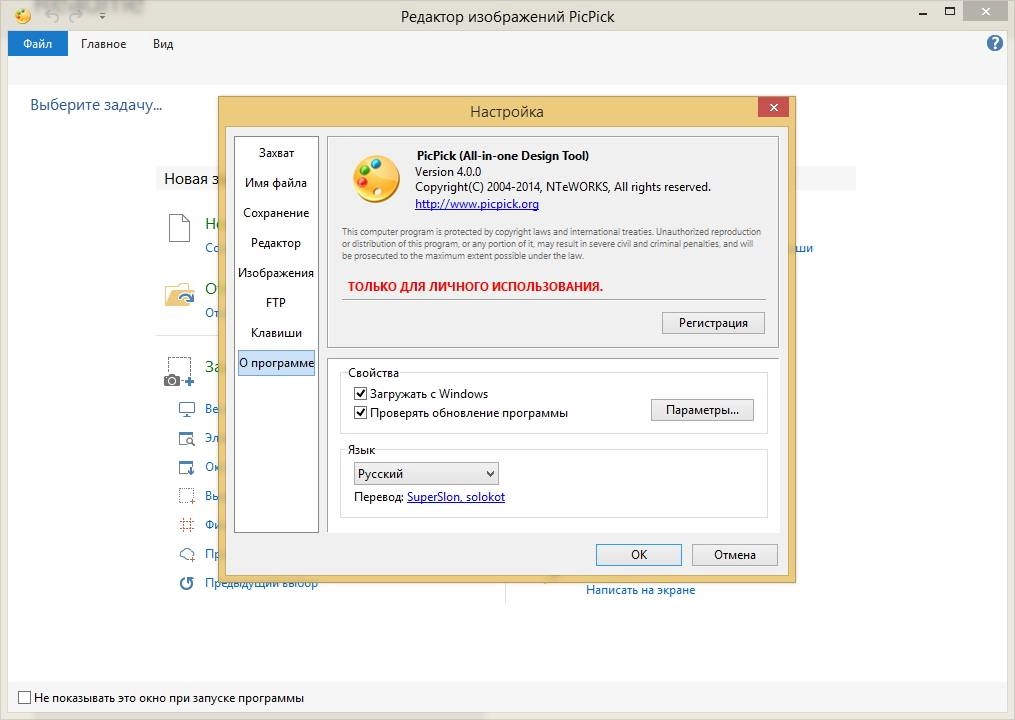
Task: Click the Отмена button
Action: click(x=735, y=555)
